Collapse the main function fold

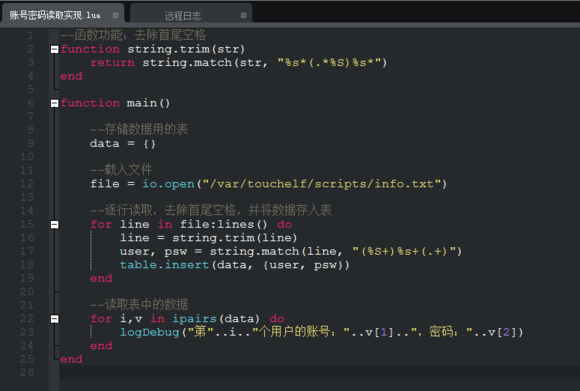[54, 103]
